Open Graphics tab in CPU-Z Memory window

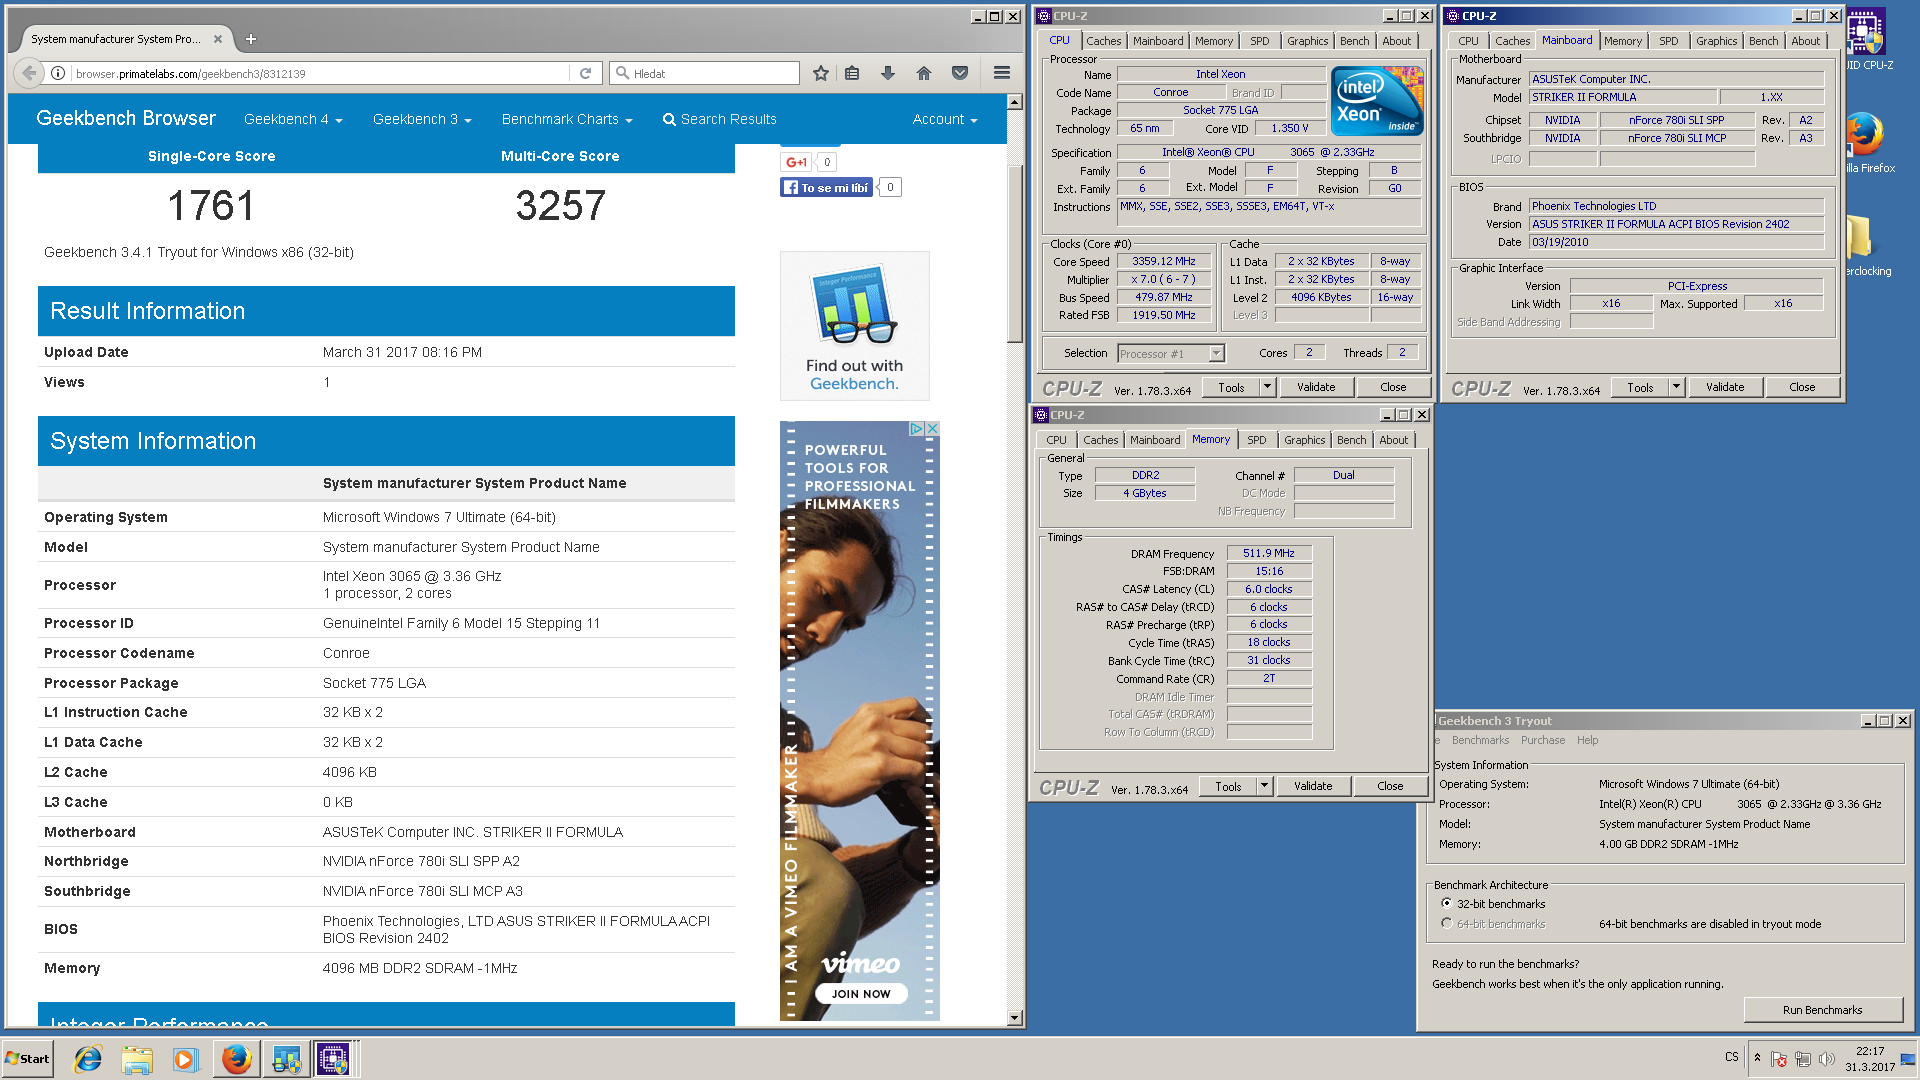(x=1304, y=440)
